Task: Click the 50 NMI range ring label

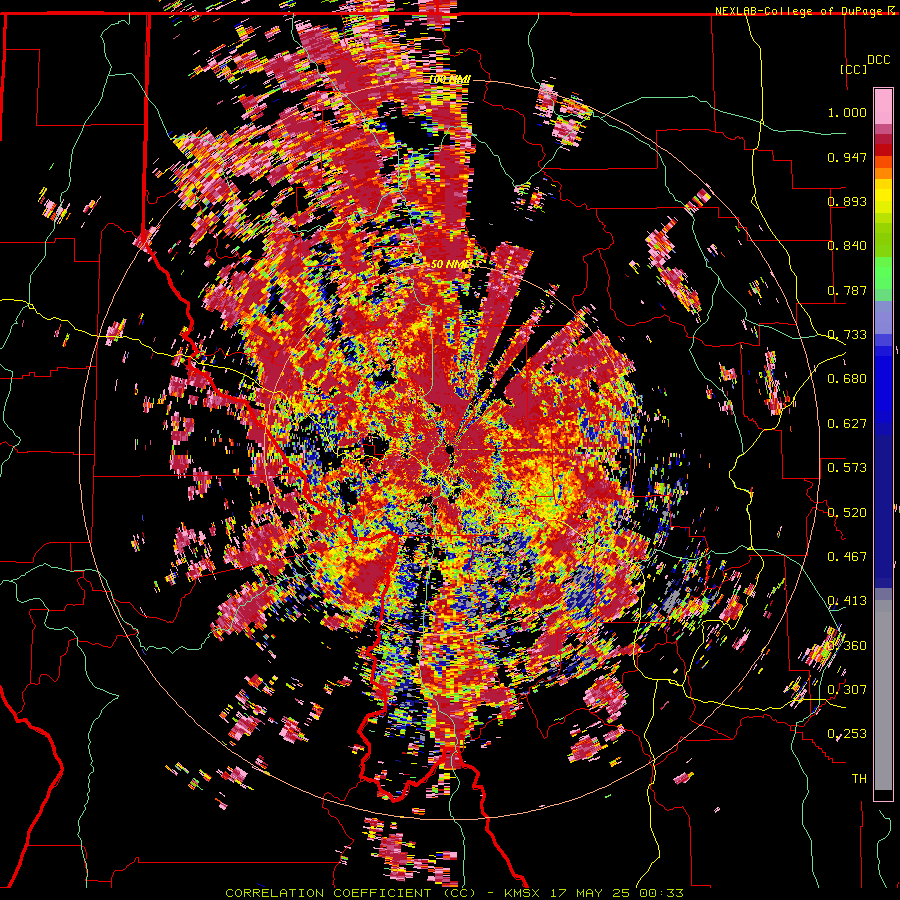Action: click(x=449, y=265)
